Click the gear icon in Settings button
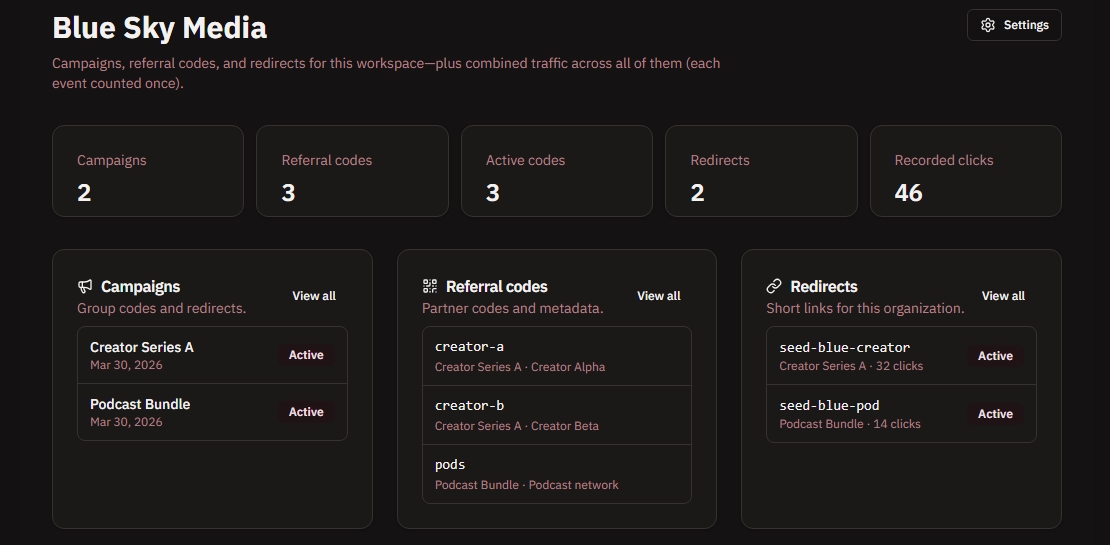The image size is (1110, 545). (x=988, y=25)
